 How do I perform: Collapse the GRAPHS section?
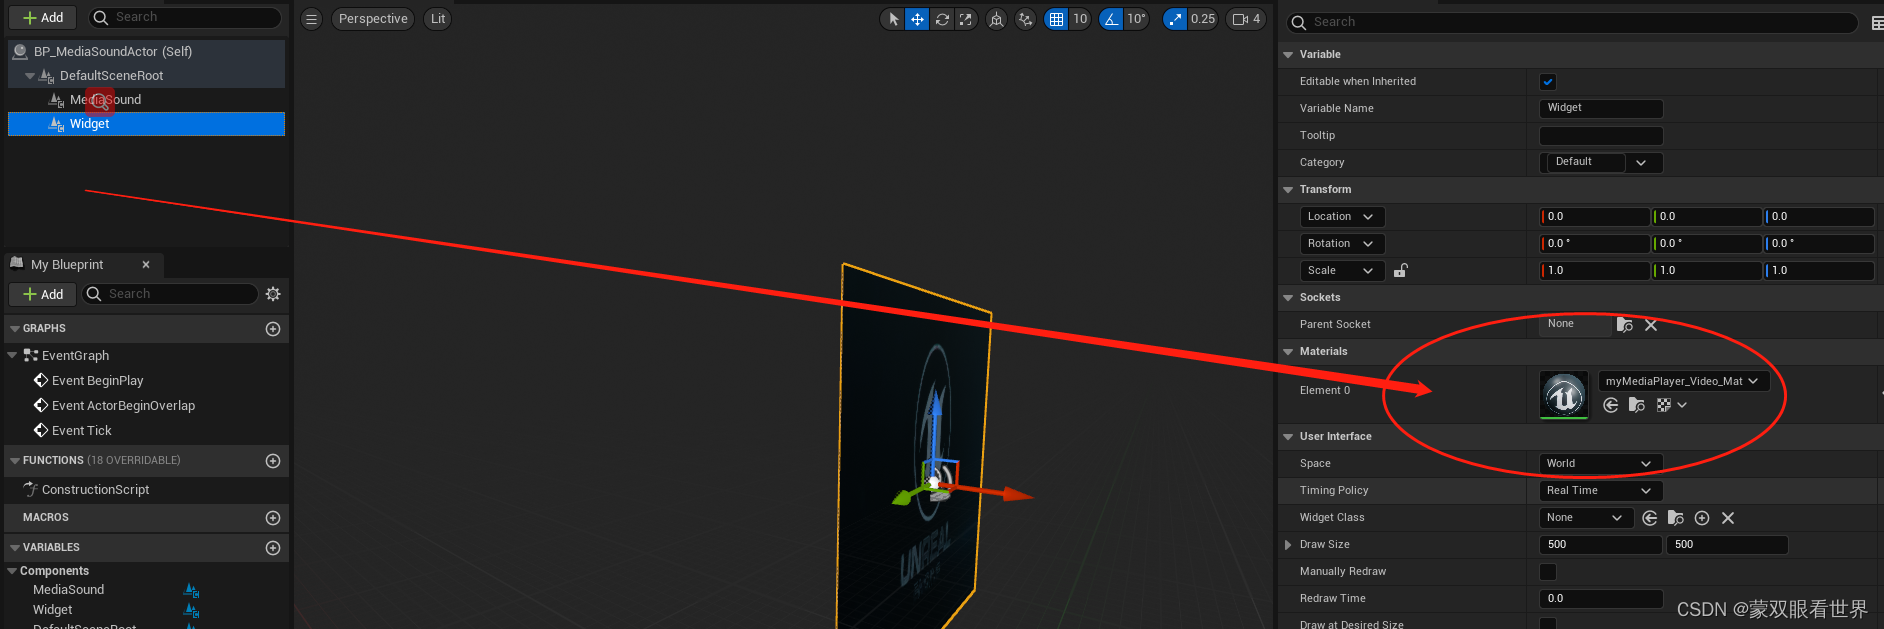[15, 329]
